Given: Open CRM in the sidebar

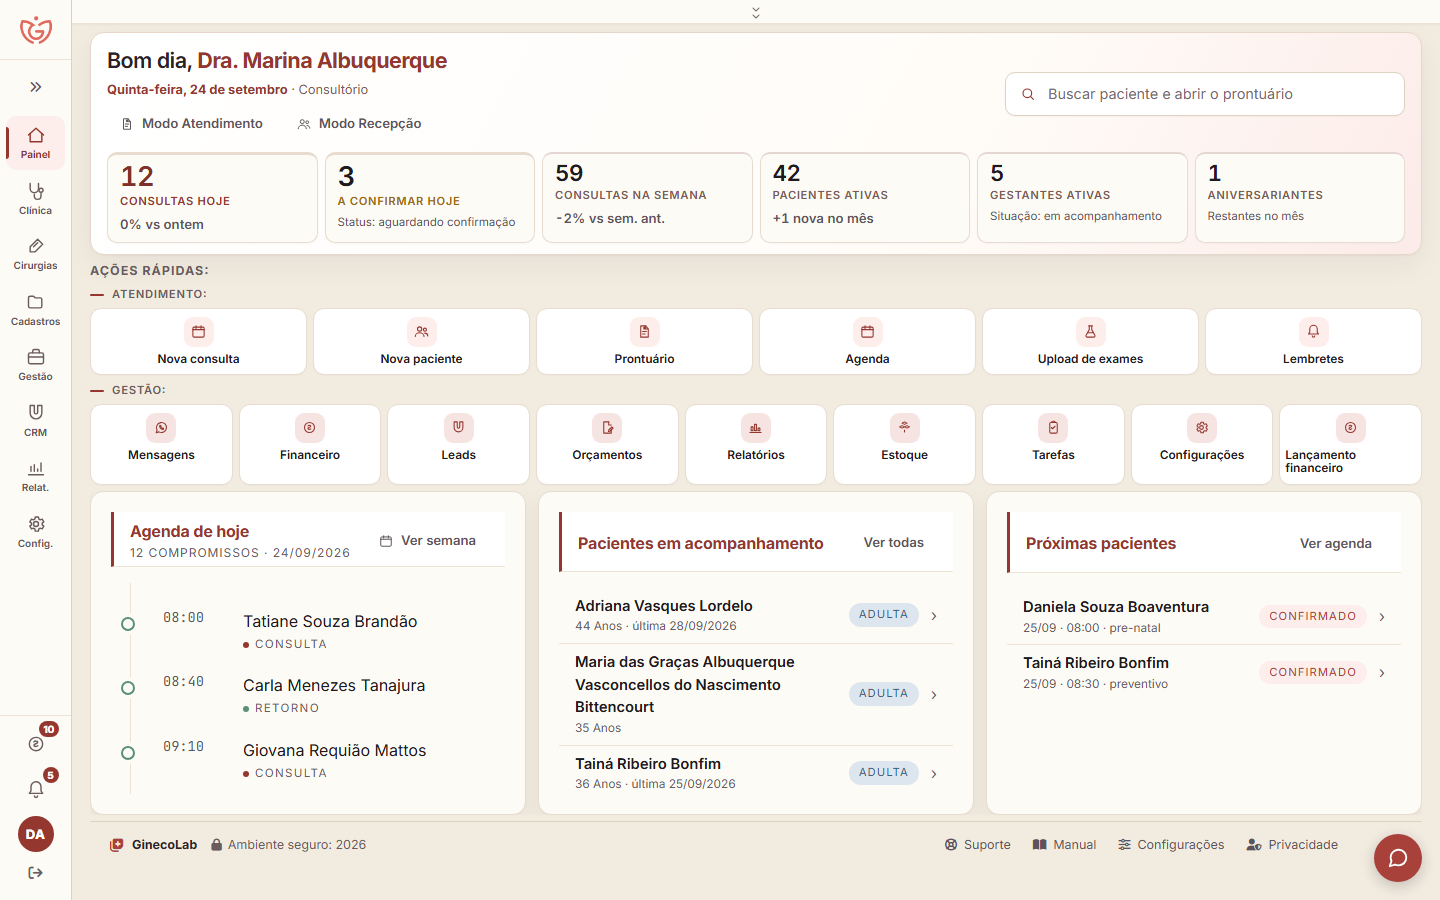Looking at the screenshot, I should click(35, 421).
